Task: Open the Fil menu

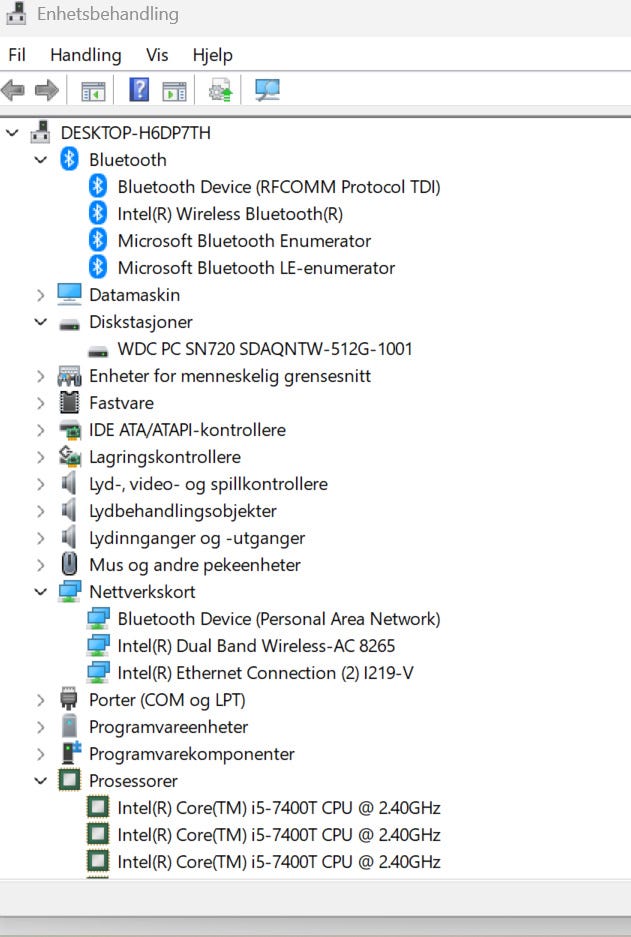Action: click(x=17, y=55)
